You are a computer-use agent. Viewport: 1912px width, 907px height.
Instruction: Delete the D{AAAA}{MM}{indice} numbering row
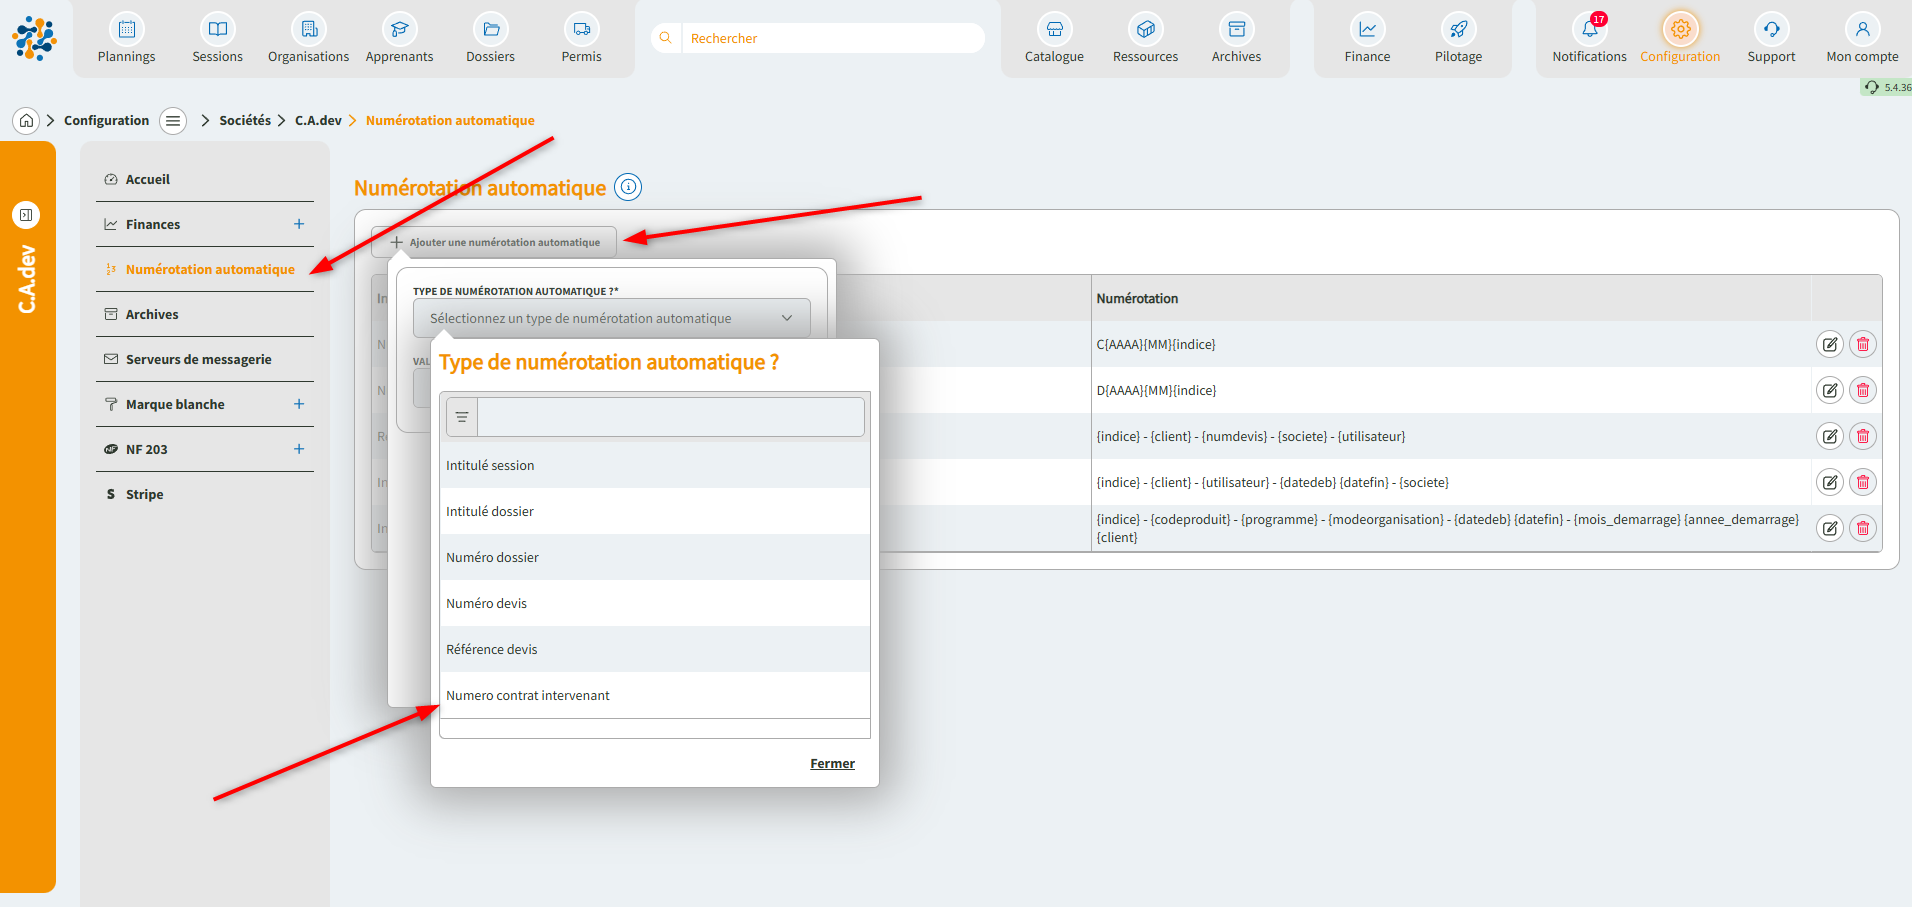(x=1862, y=390)
